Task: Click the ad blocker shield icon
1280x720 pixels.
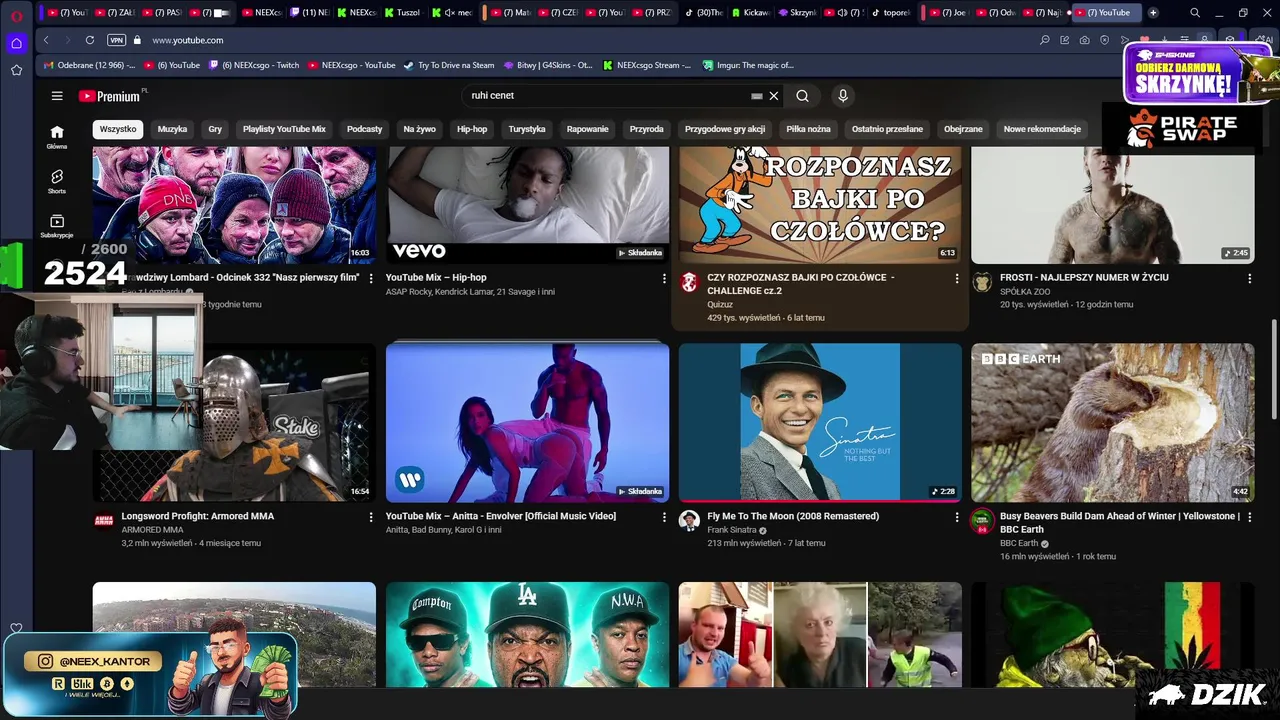Action: point(1105,40)
